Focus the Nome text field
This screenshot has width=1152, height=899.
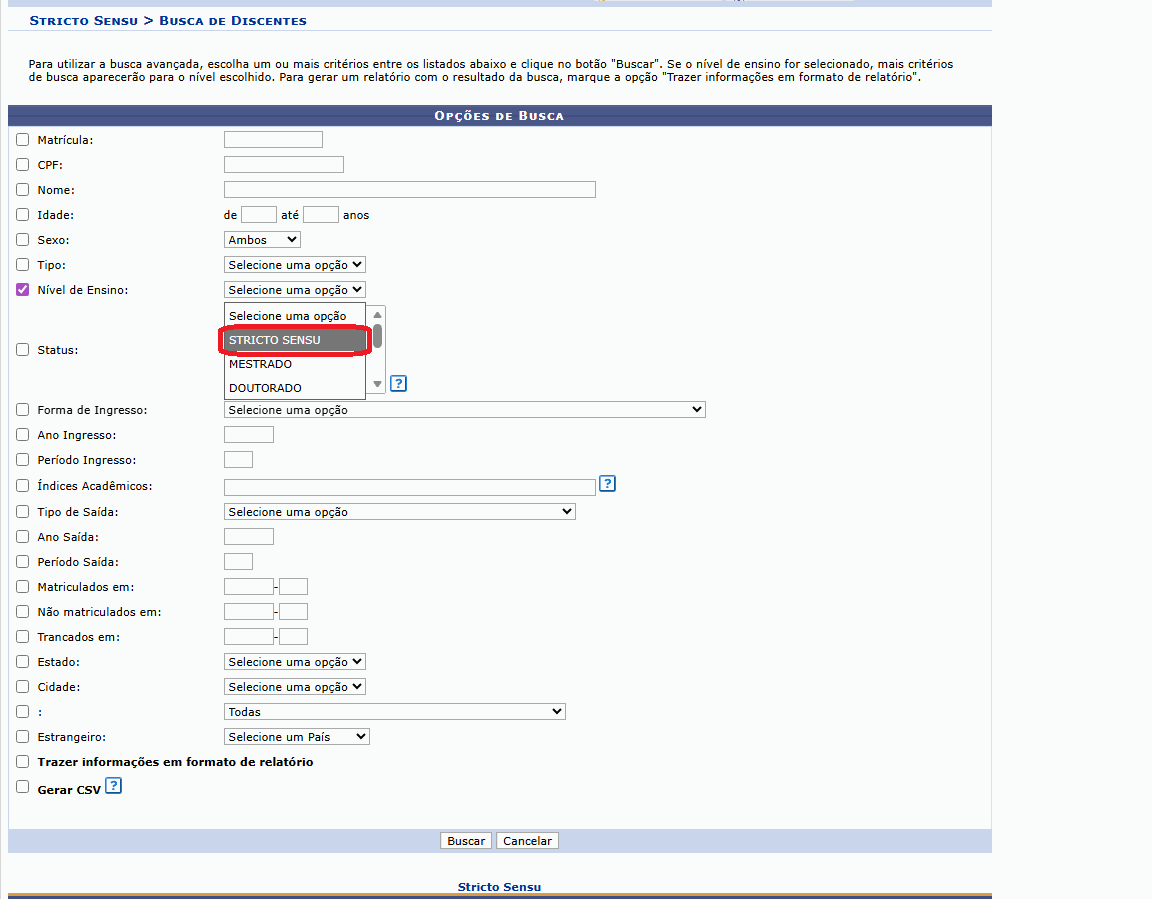tap(409, 190)
